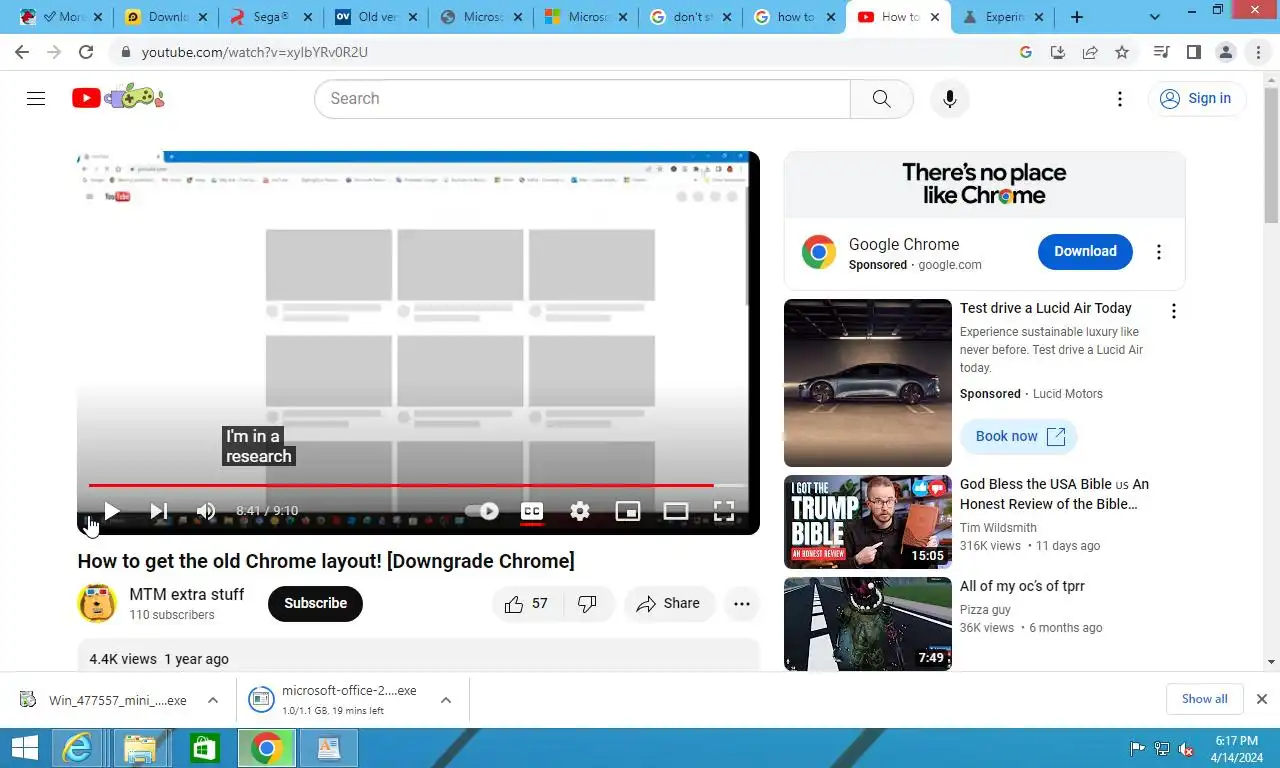Download Google Chrome from the ad
Image resolution: width=1280 pixels, height=768 pixels.
pos(1085,251)
